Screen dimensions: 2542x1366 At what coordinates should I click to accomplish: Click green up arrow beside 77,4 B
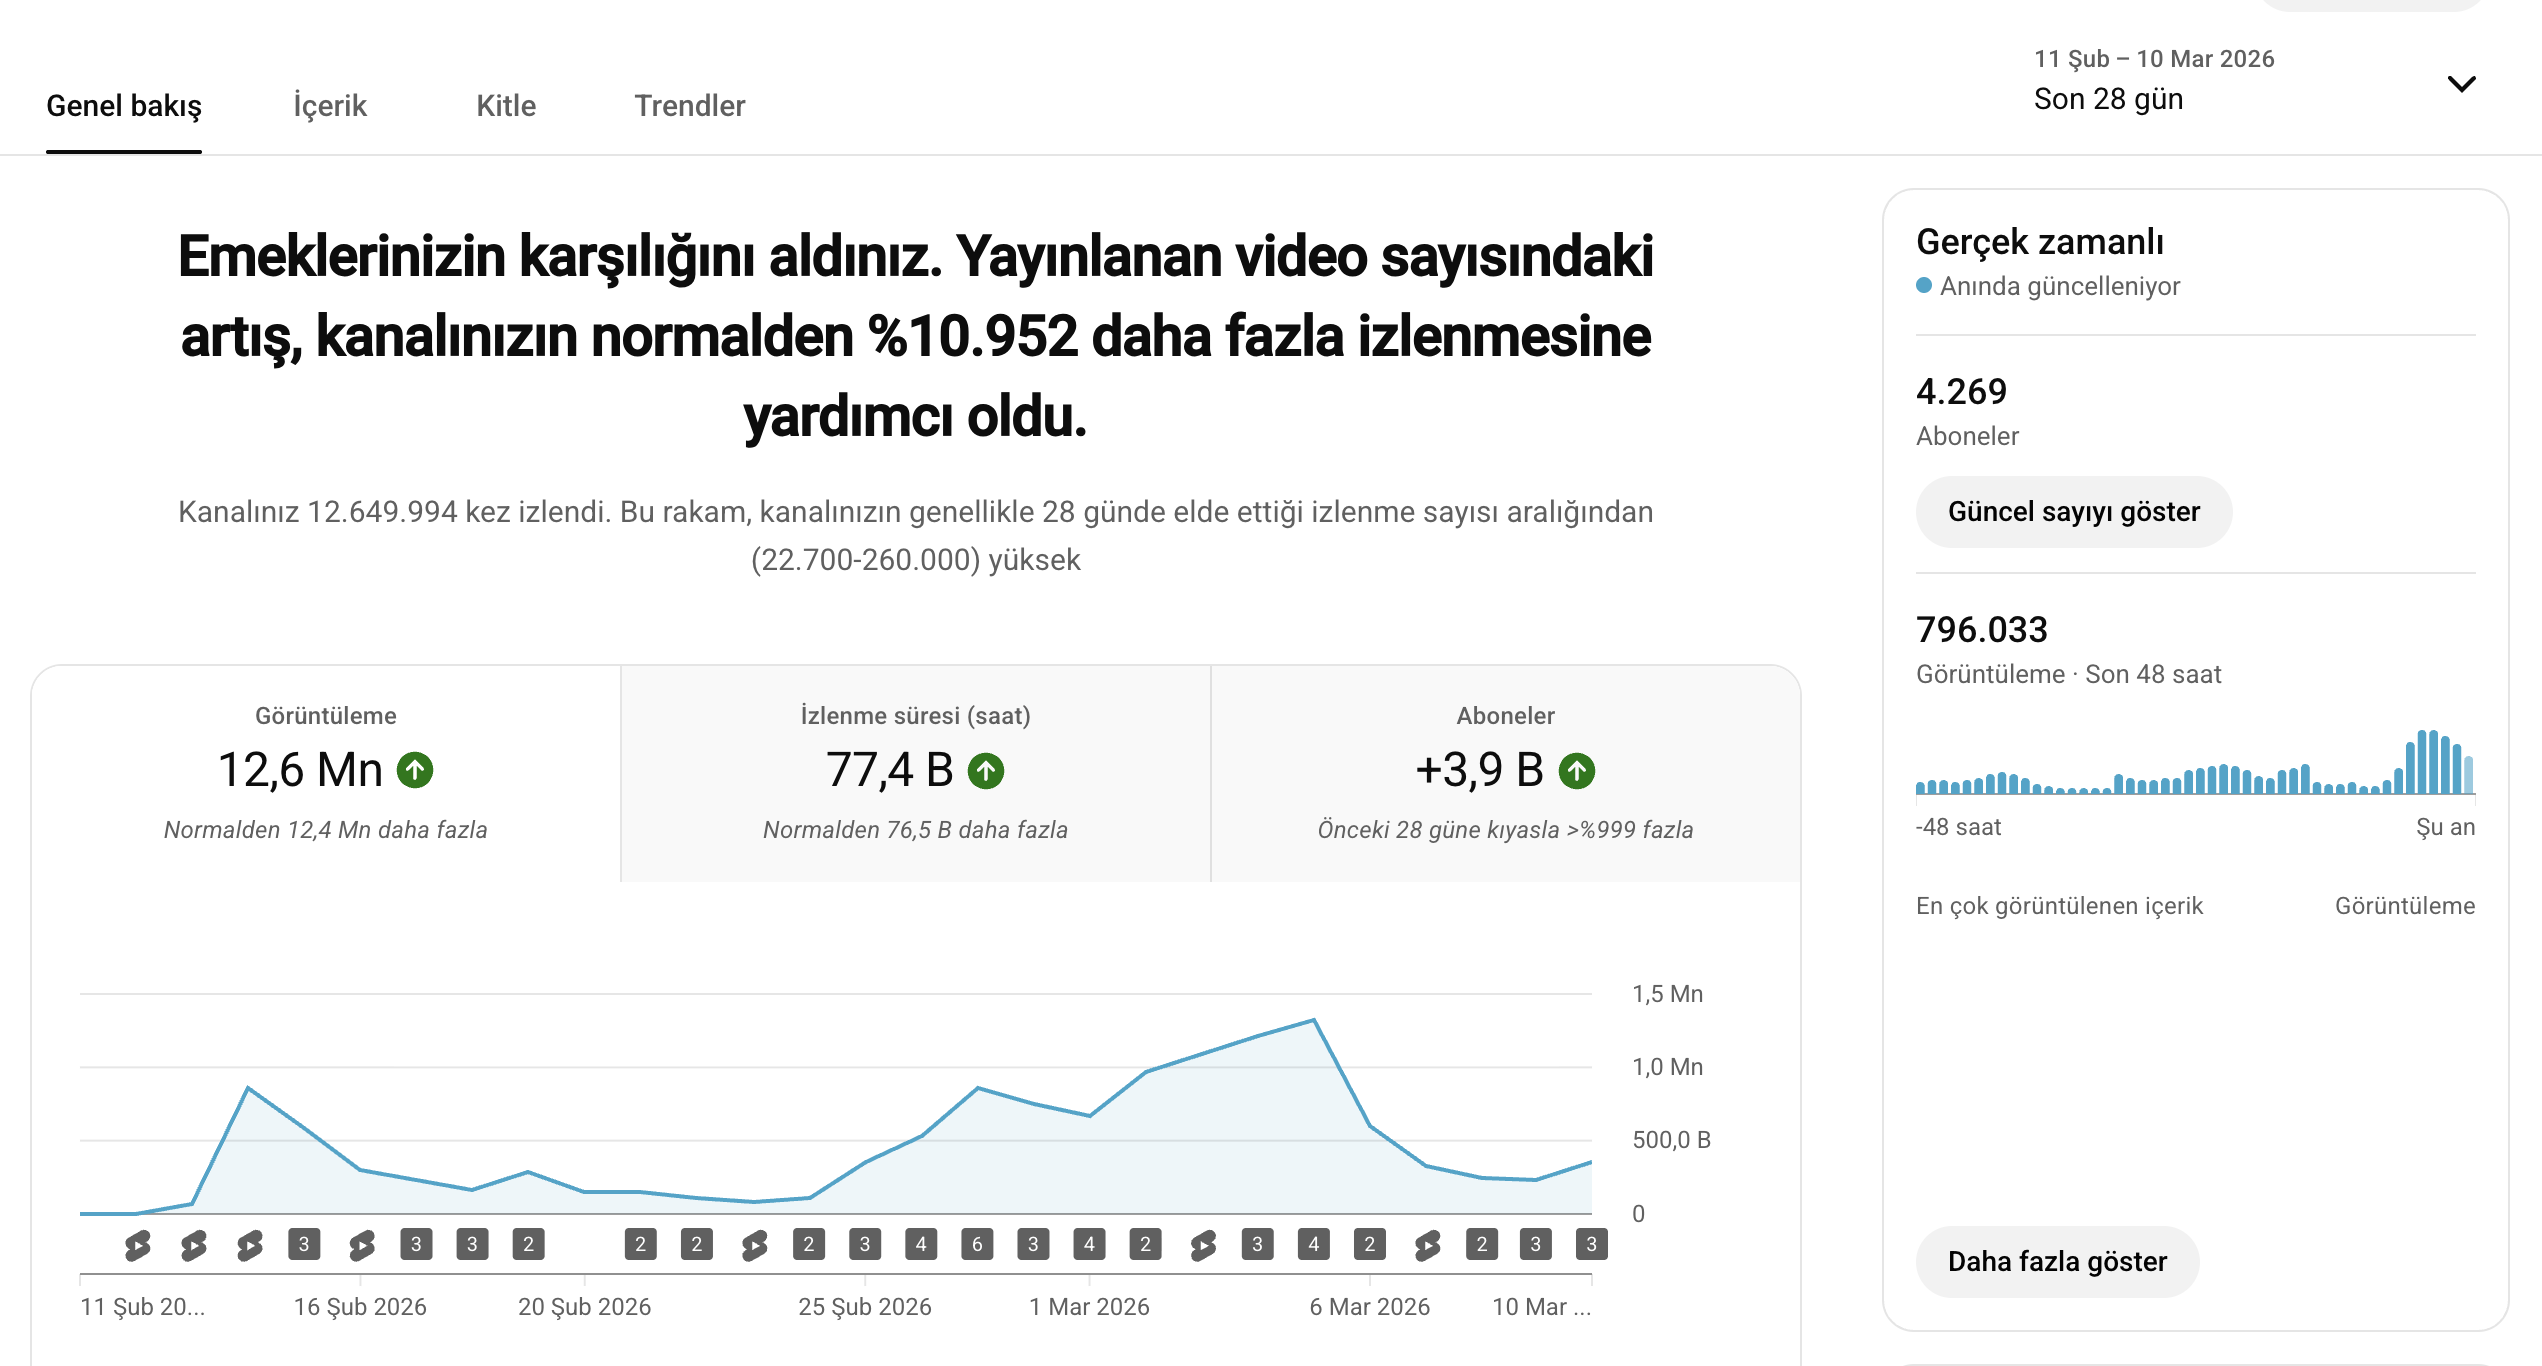pos(986,770)
